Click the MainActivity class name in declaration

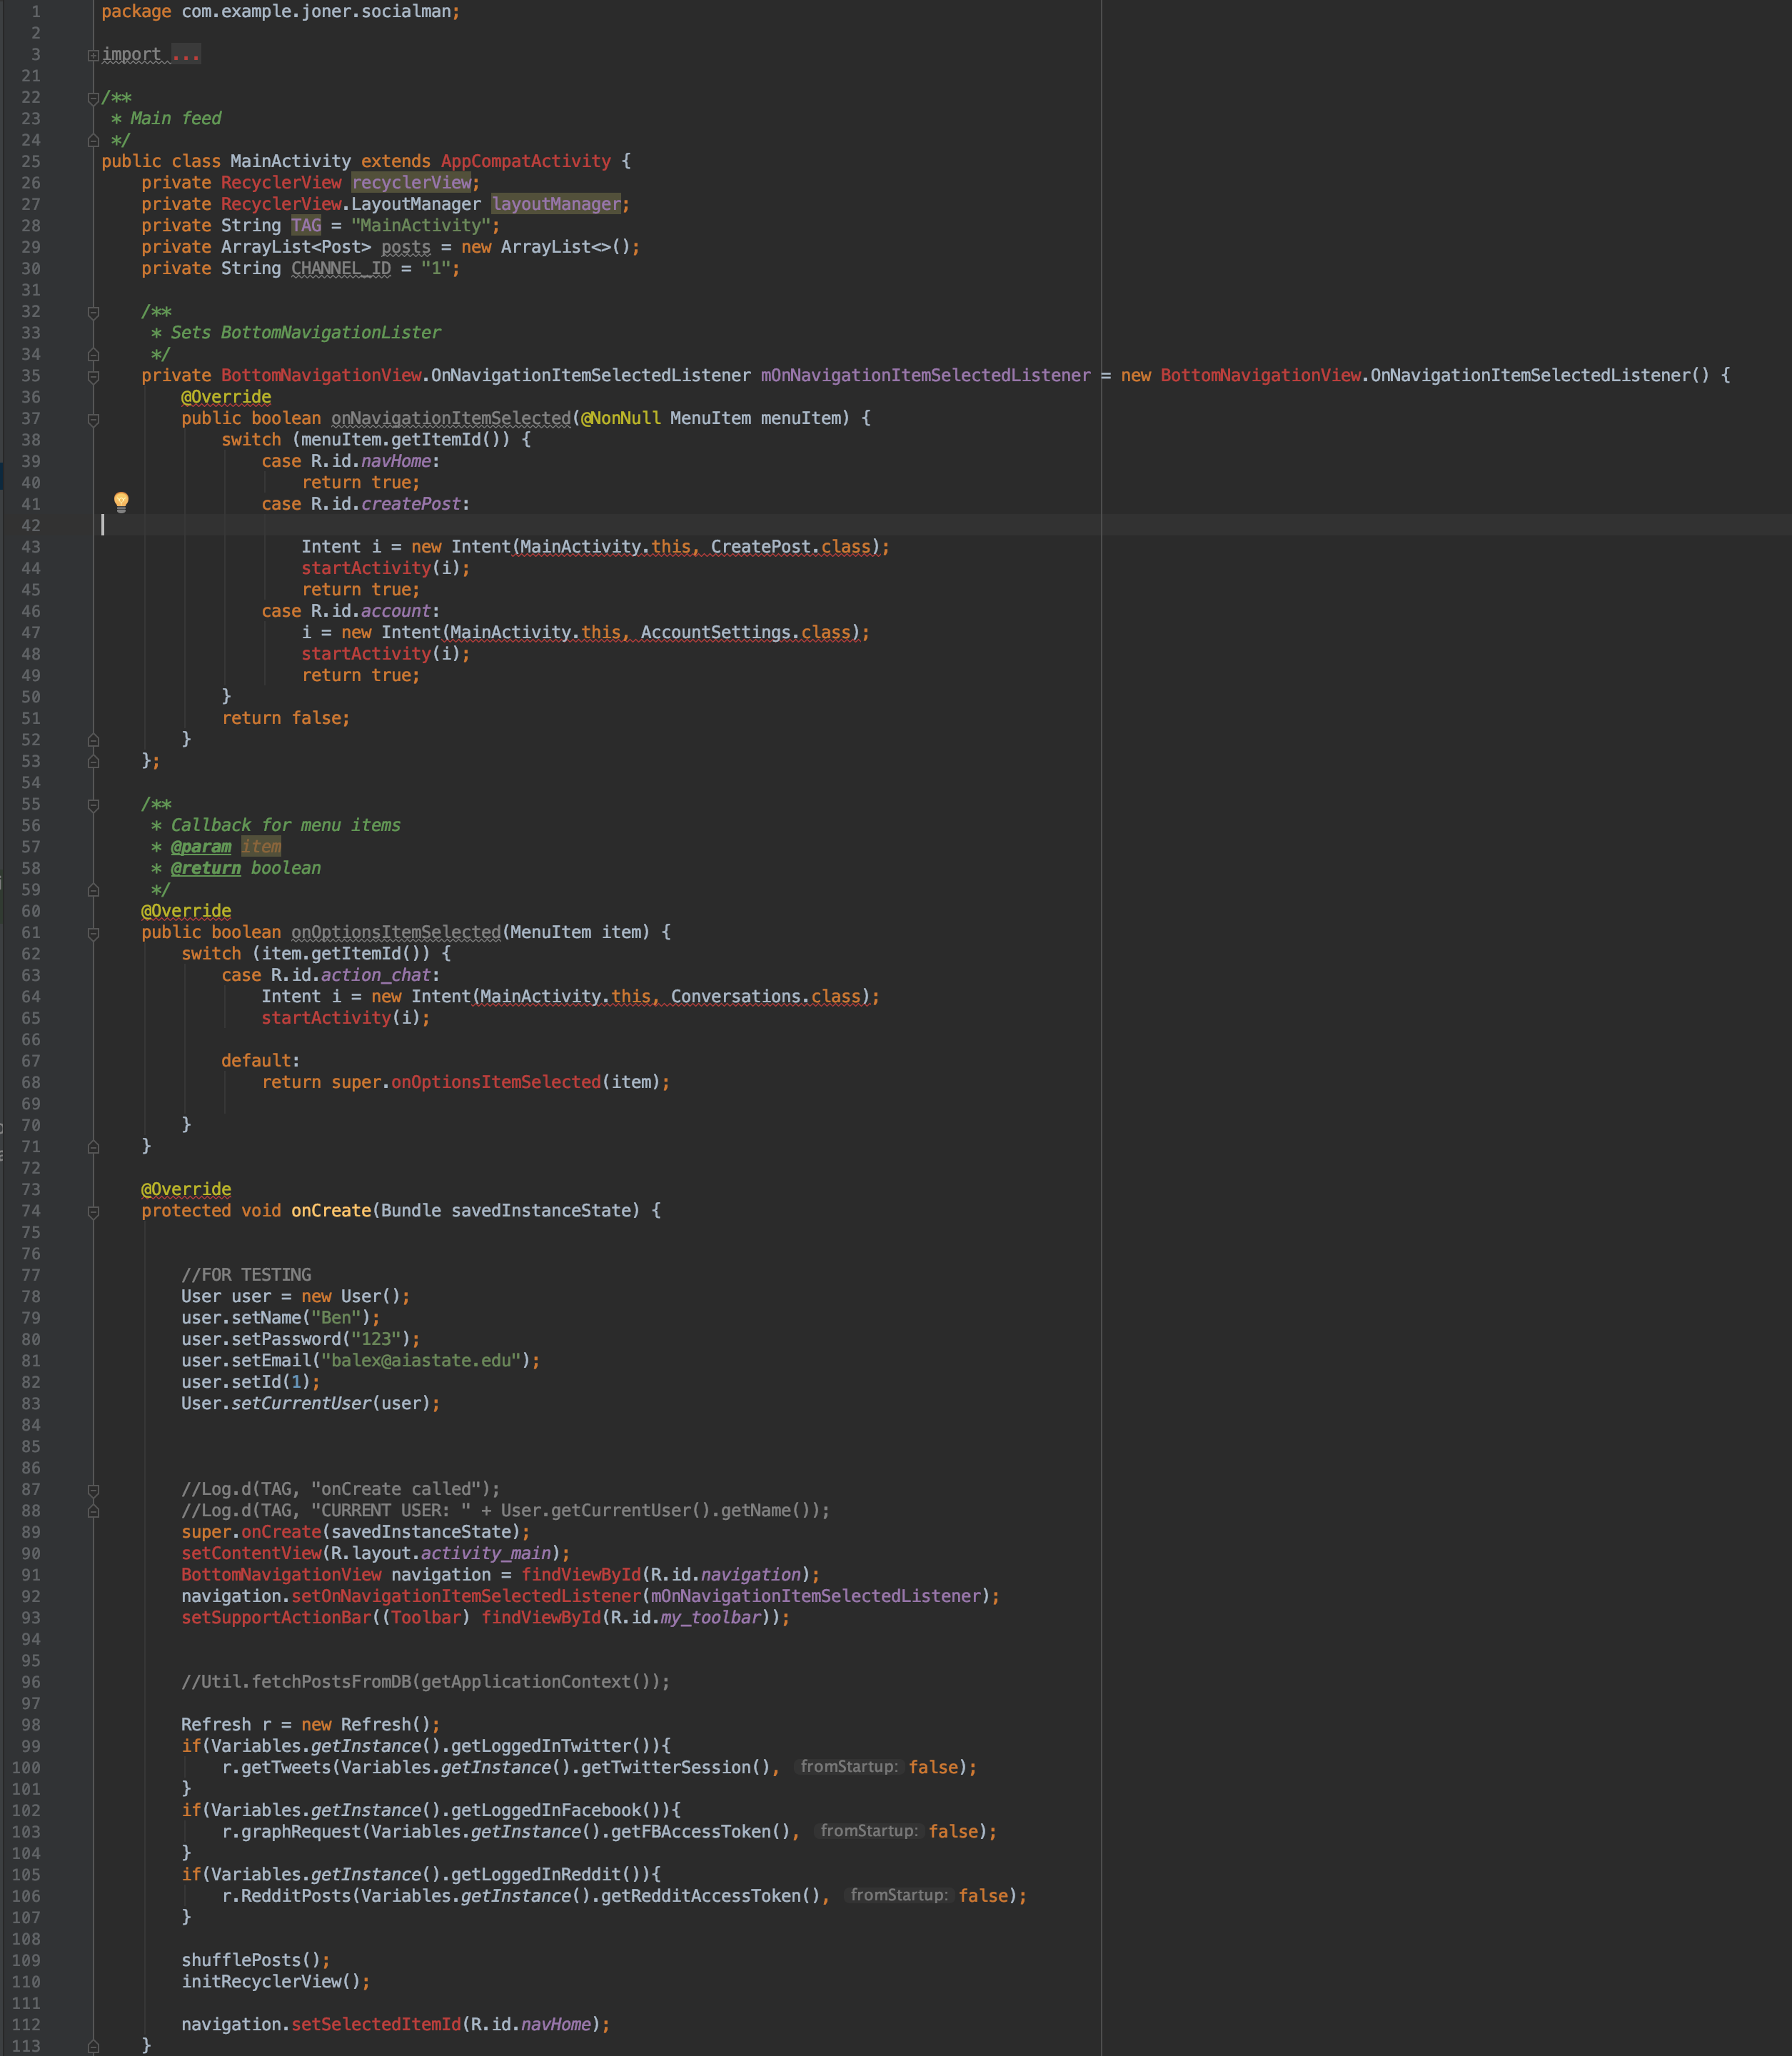(x=291, y=161)
